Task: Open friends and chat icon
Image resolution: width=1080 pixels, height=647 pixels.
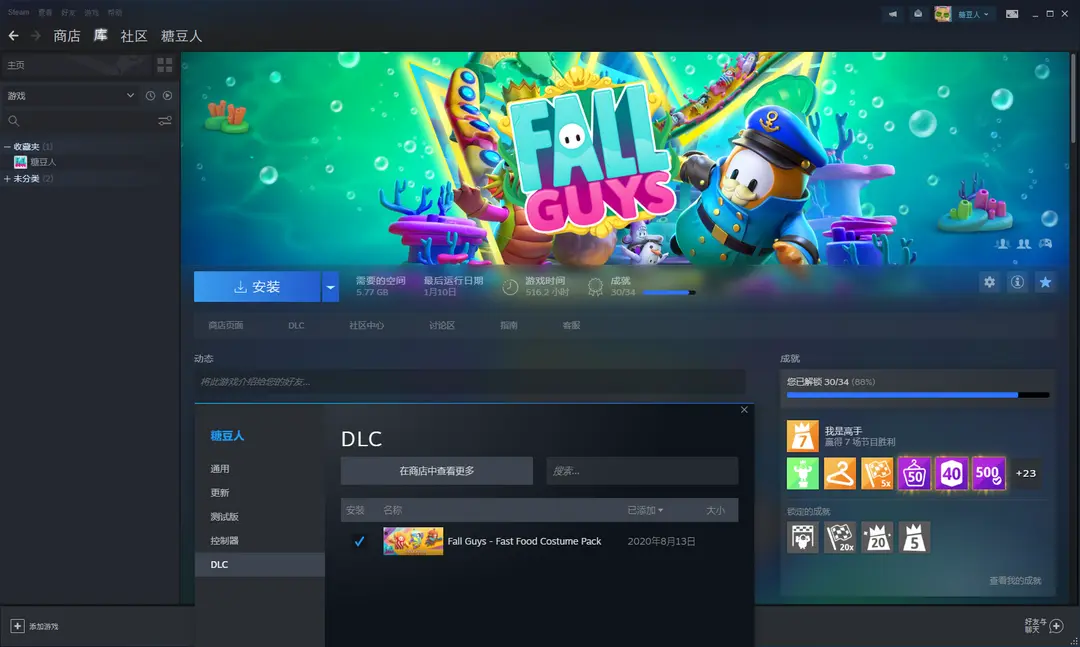Action: coord(1056,626)
